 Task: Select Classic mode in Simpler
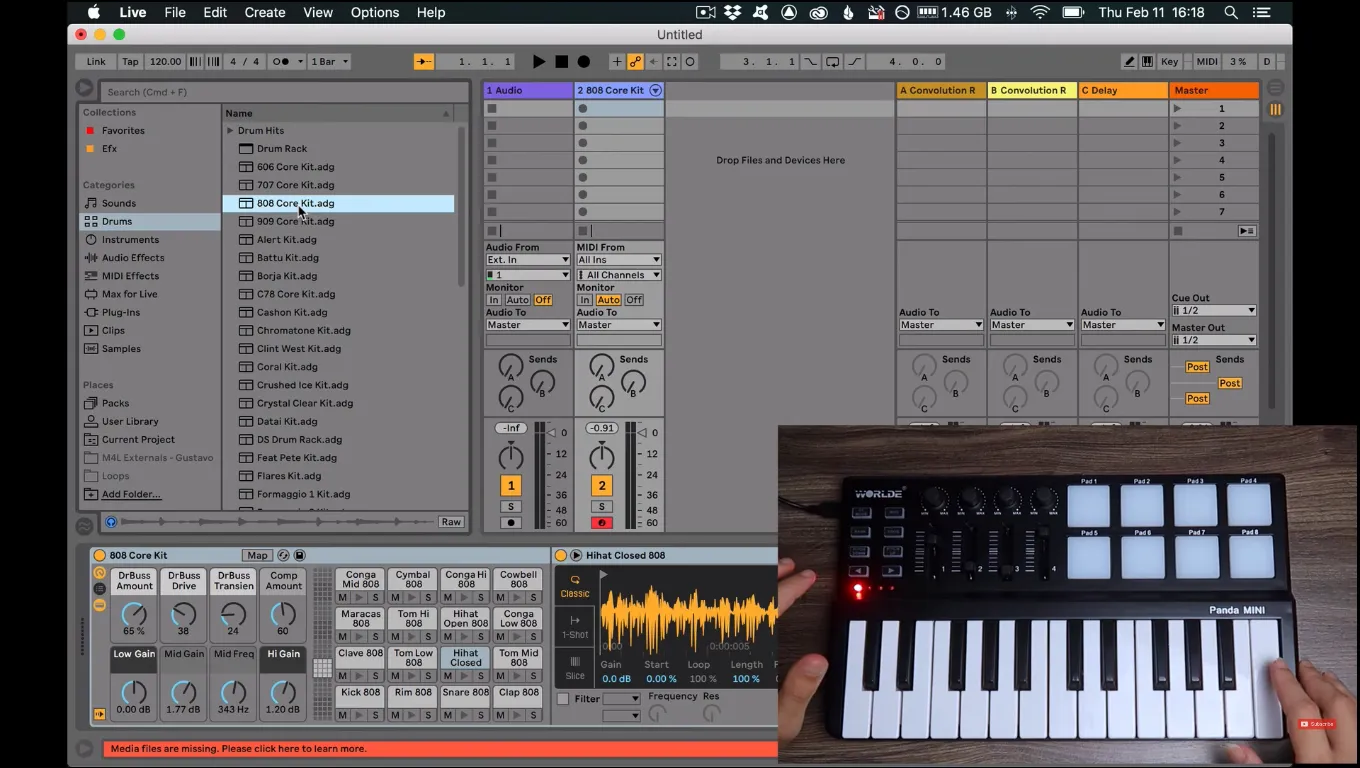pyautogui.click(x=575, y=586)
